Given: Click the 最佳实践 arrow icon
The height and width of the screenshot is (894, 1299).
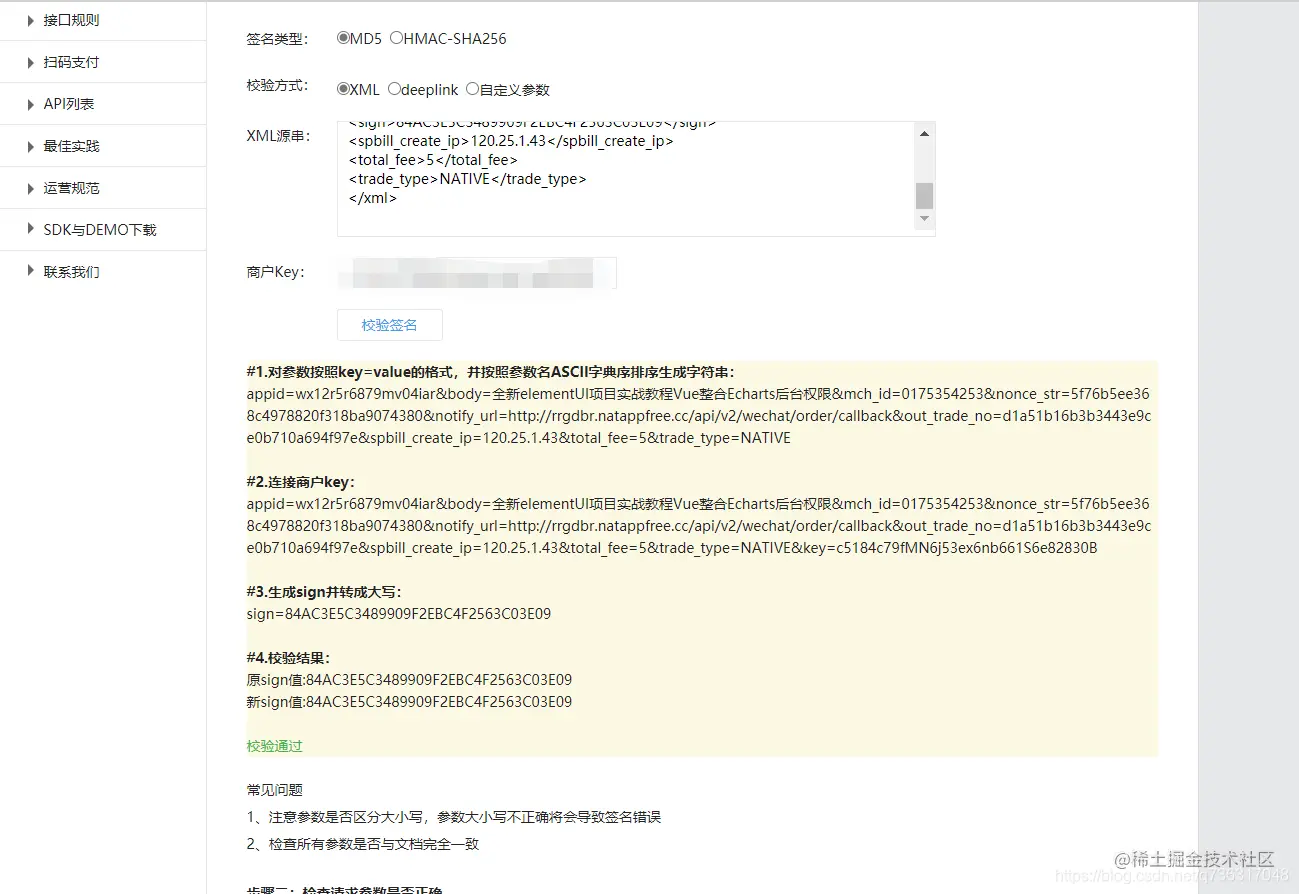Looking at the screenshot, I should click(x=29, y=145).
